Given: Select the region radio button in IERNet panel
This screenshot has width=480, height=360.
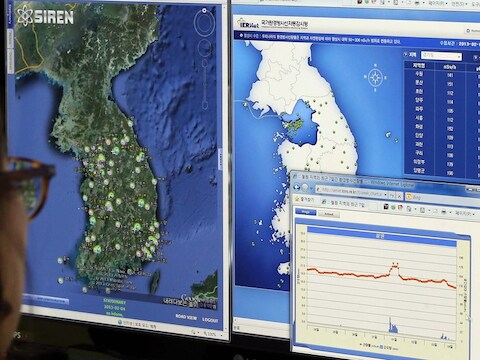Looking at the screenshot, I should click(405, 54).
